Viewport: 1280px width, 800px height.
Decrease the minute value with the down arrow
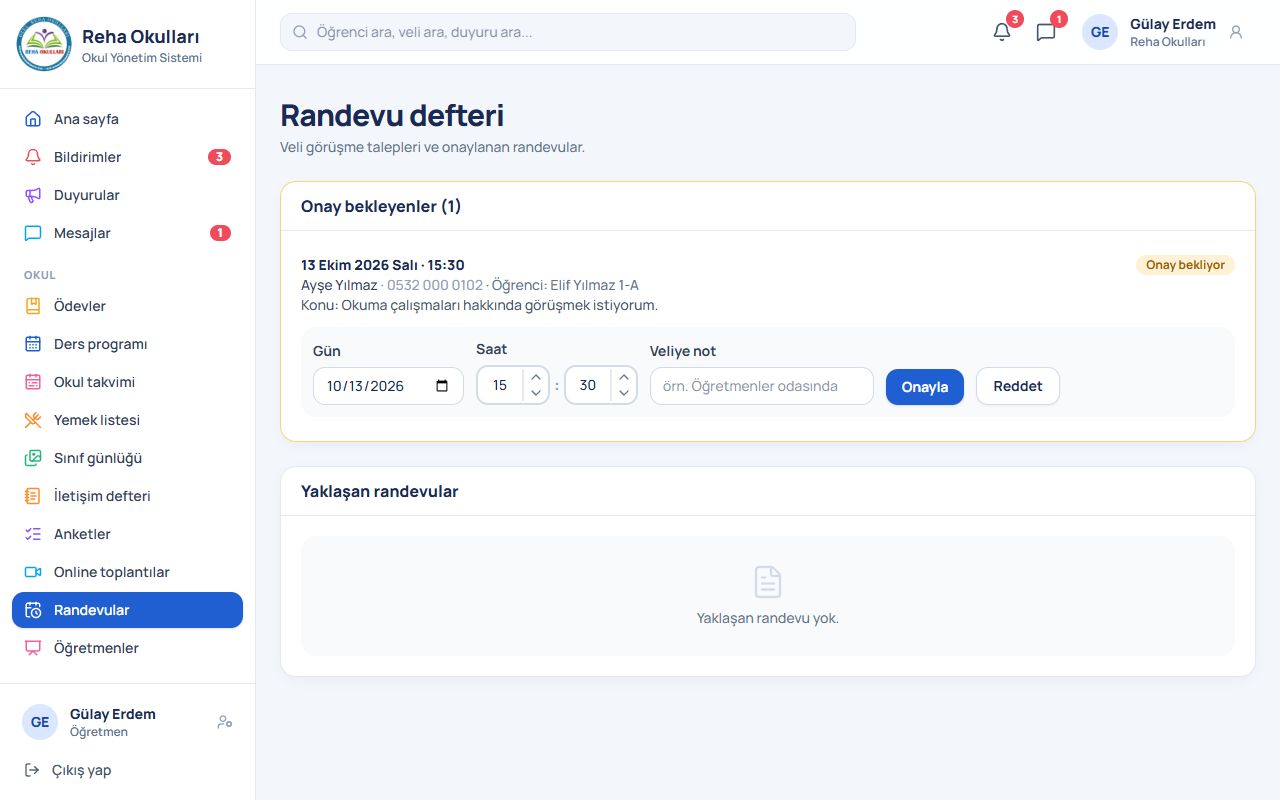[x=624, y=393]
